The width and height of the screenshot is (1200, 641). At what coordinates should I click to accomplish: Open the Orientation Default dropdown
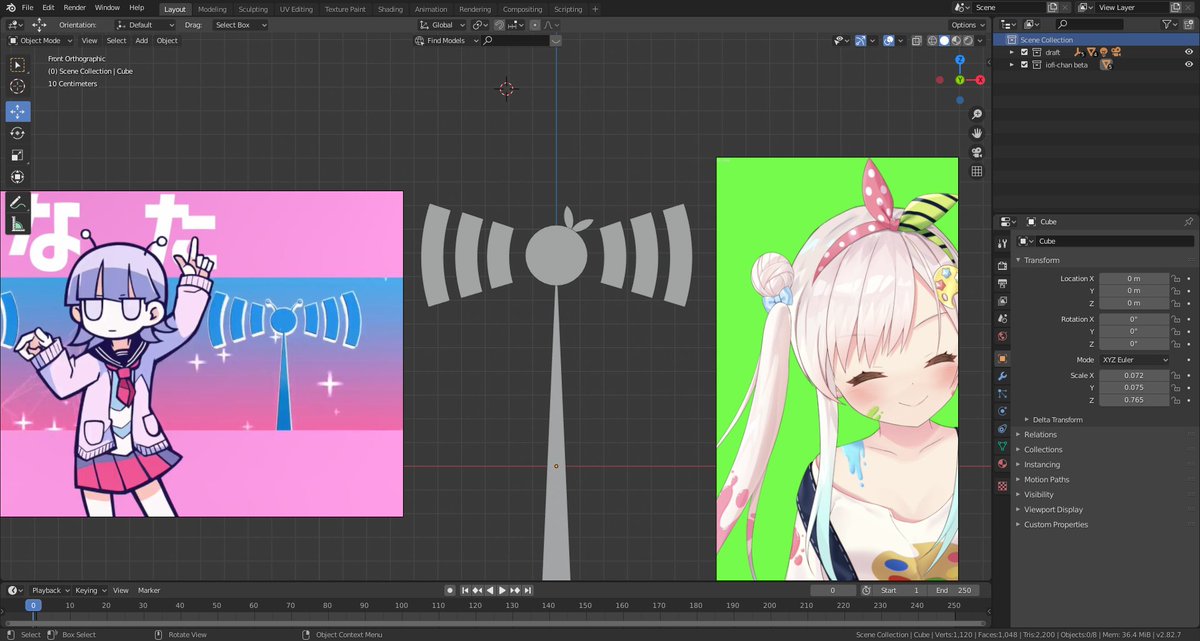144,24
